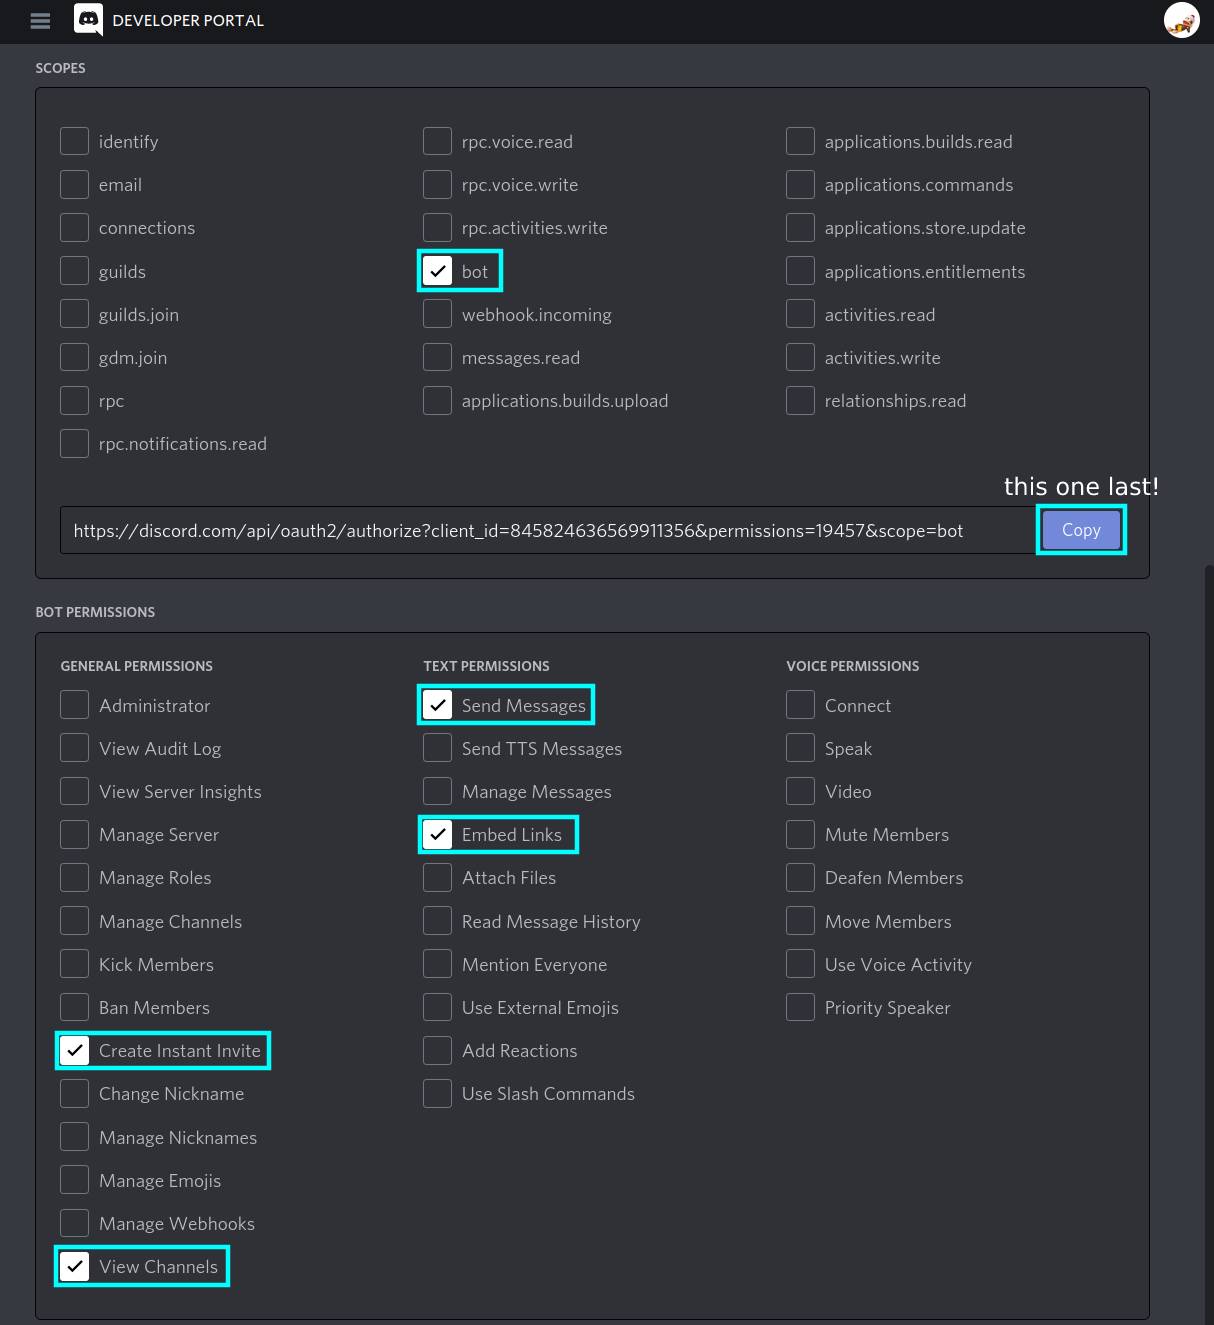Uncheck Create Instant Invite permission

point(74,1050)
